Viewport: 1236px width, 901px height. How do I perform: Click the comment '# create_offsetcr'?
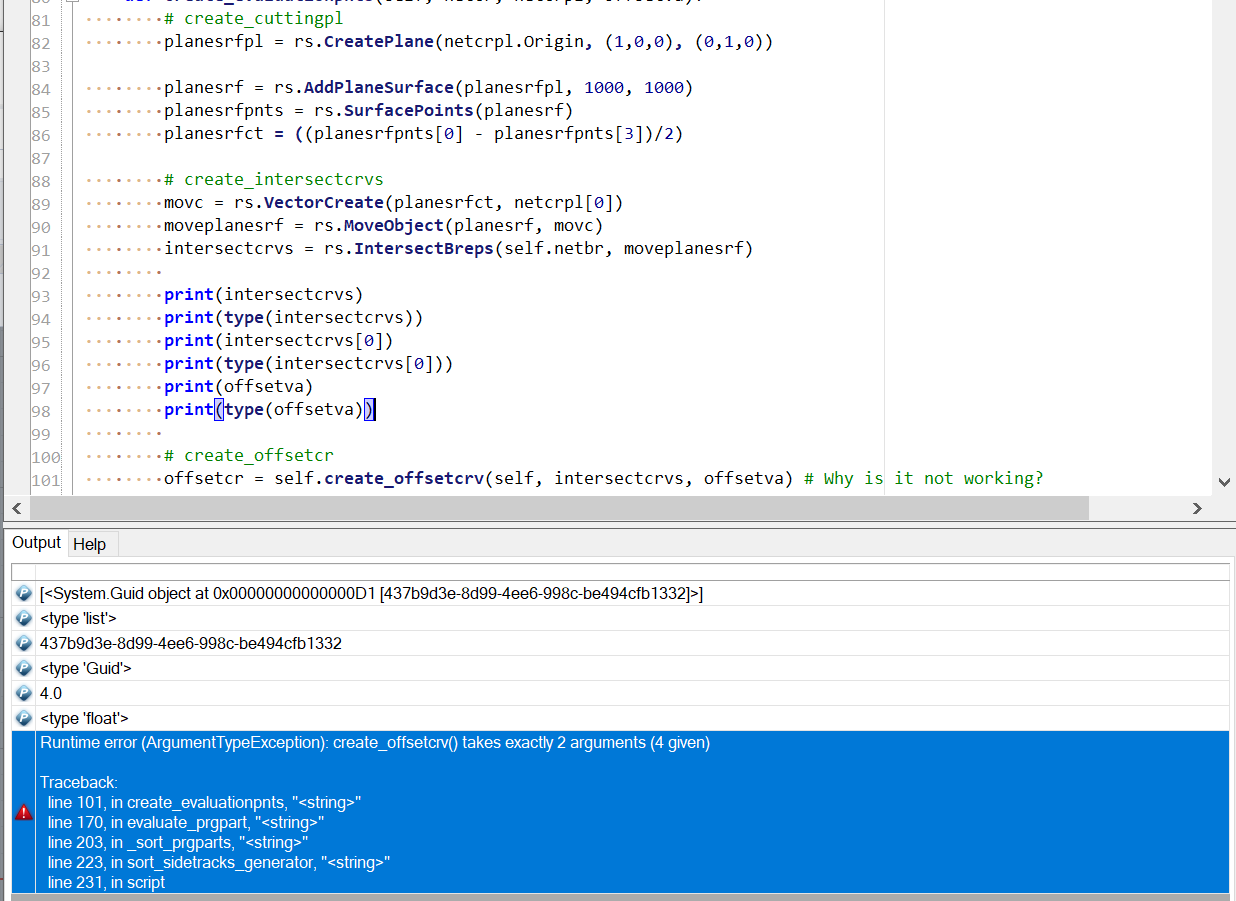tap(249, 456)
